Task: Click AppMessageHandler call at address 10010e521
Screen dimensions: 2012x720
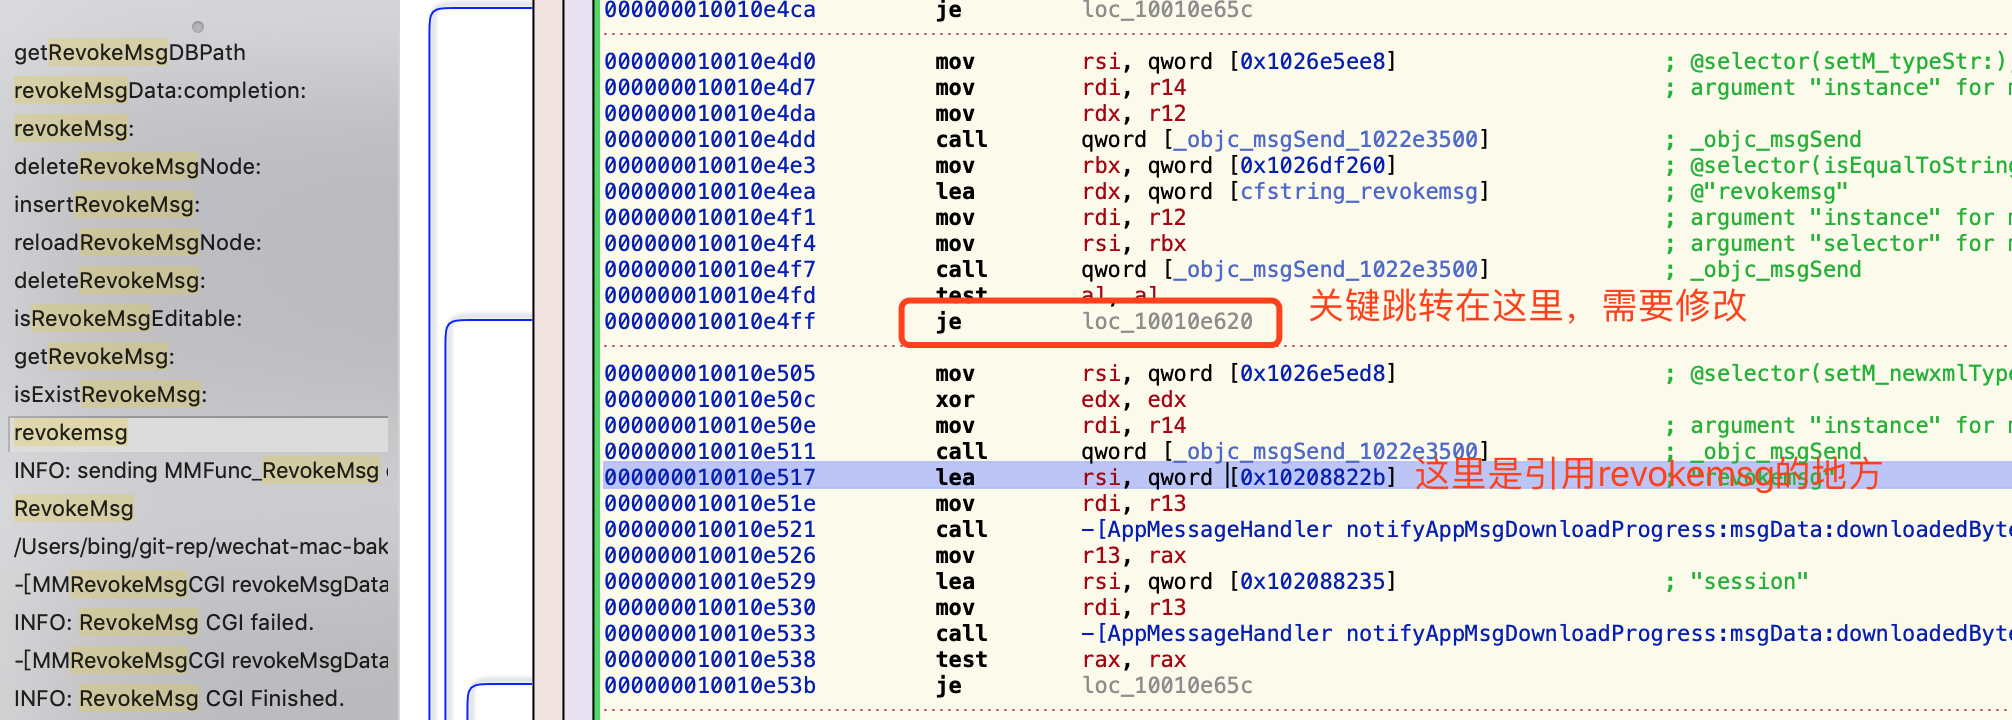Action: [x=1546, y=529]
